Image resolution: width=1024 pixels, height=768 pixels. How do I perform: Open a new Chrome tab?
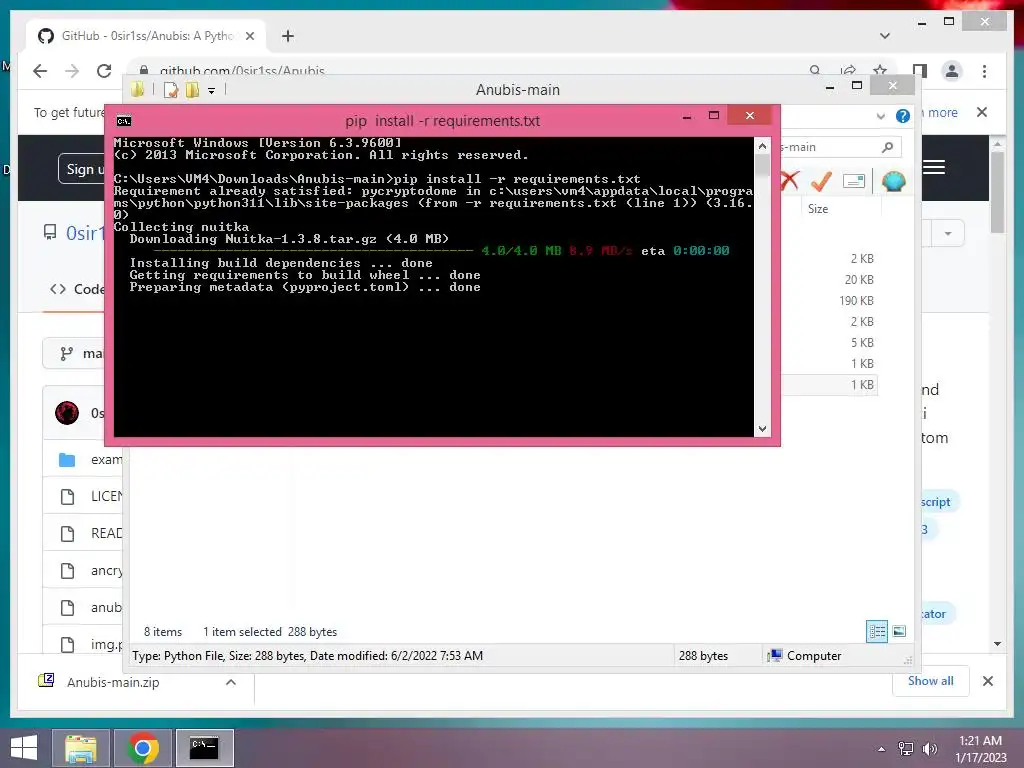(288, 36)
